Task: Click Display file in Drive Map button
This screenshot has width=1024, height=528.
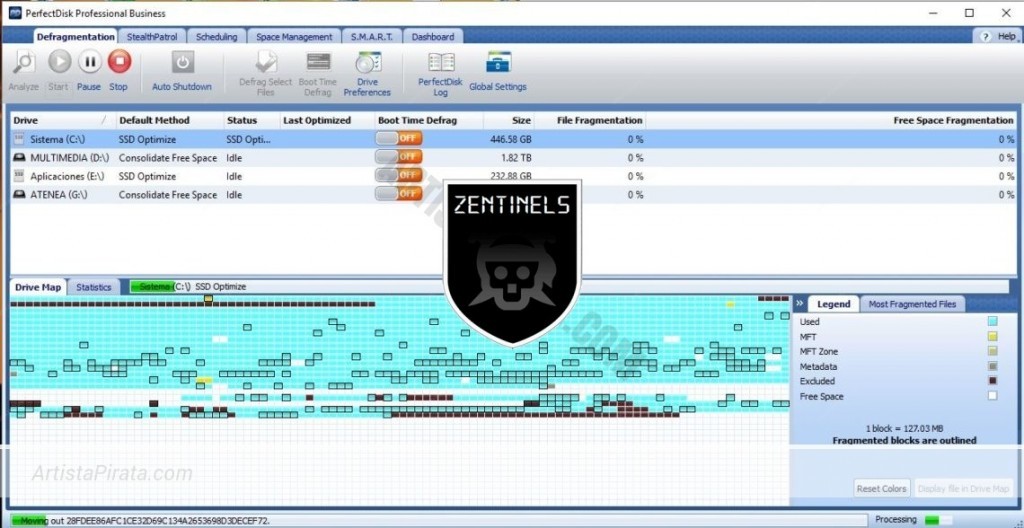Action: click(963, 489)
